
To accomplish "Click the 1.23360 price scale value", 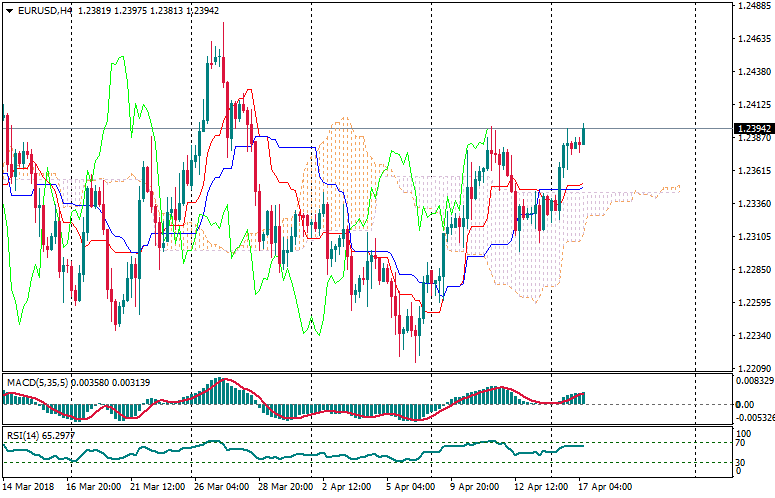I will (x=752, y=204).
